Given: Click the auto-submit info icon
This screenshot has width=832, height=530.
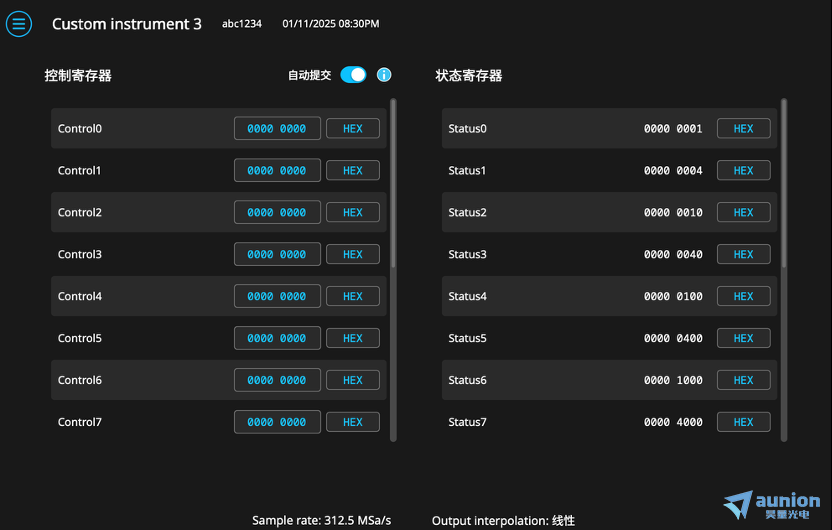Looking at the screenshot, I should tap(384, 75).
